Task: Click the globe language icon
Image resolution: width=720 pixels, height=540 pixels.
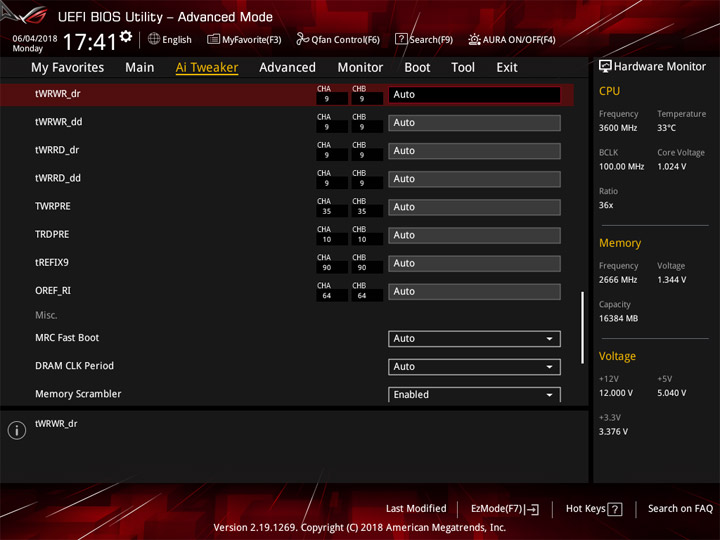Action: (154, 39)
